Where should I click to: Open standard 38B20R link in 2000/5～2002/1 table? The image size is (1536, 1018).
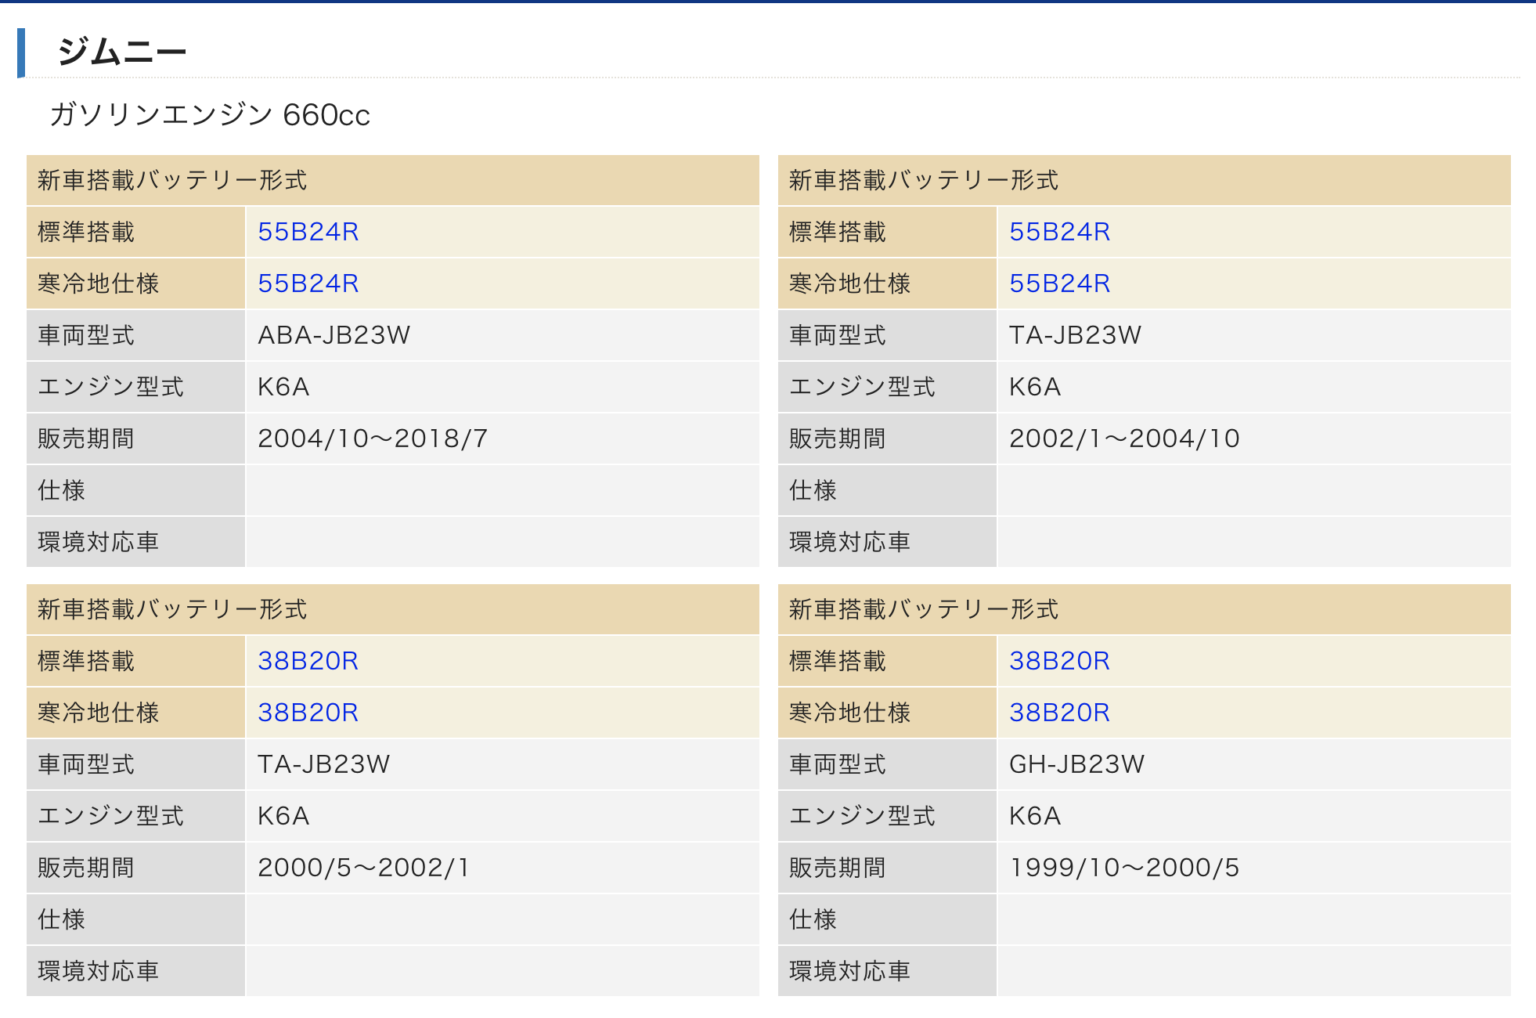(x=308, y=661)
